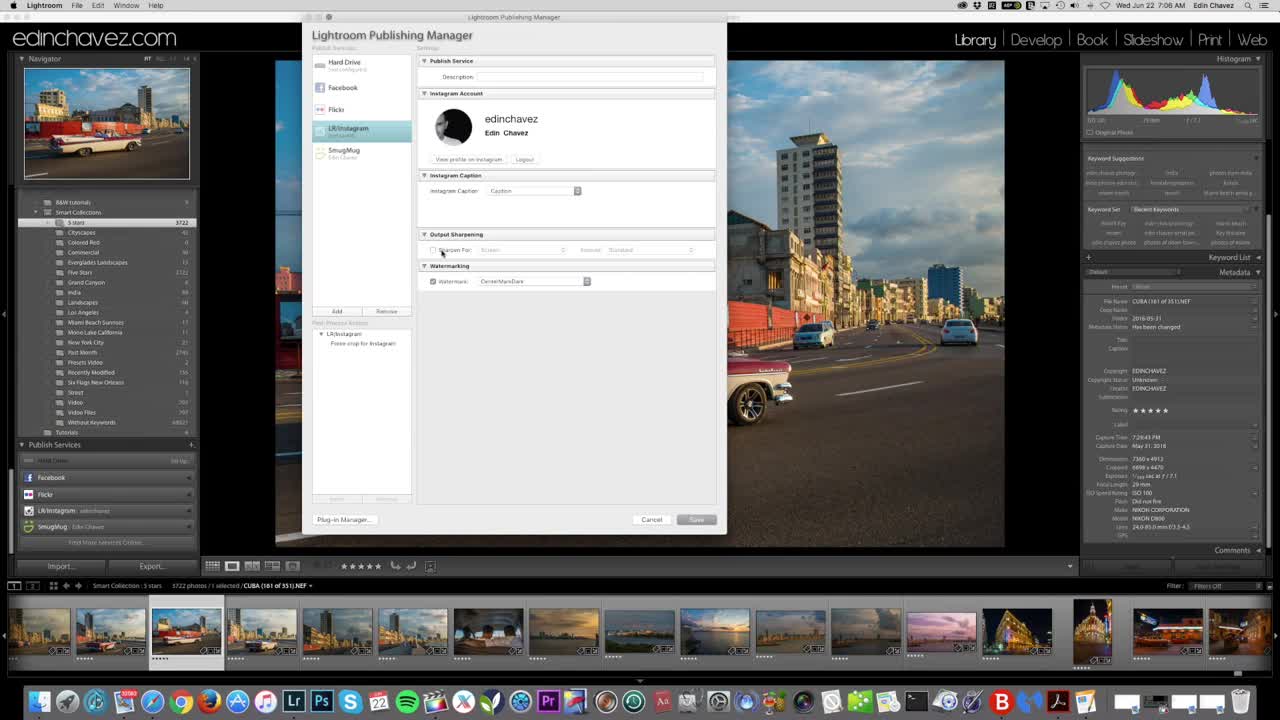Screen dimensions: 1280x720
Task: Switch to compare view in toolbar
Action: pos(252,566)
